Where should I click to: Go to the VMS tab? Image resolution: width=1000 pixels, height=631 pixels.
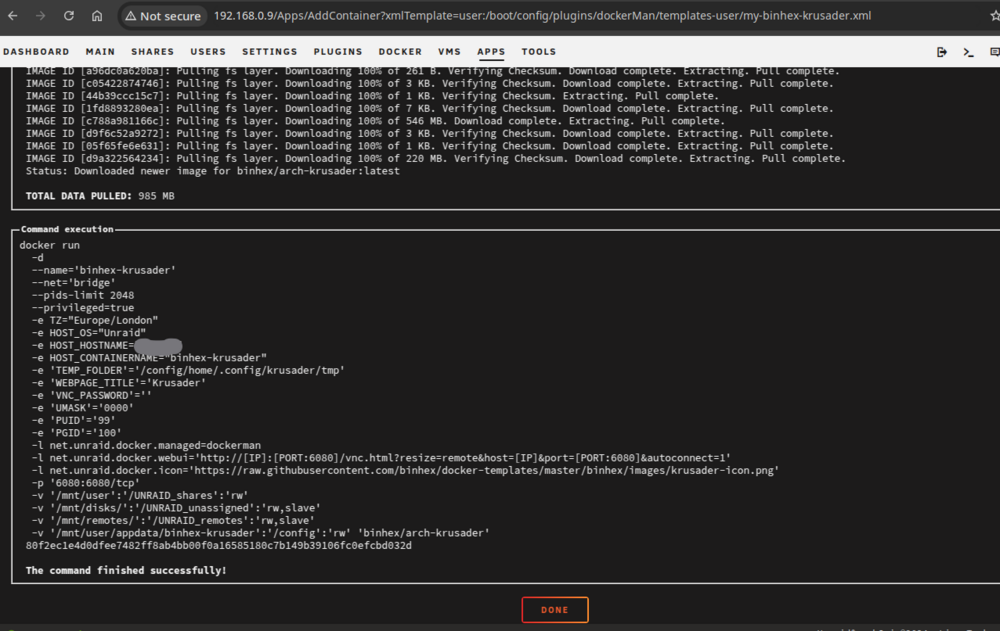pyautogui.click(x=449, y=52)
